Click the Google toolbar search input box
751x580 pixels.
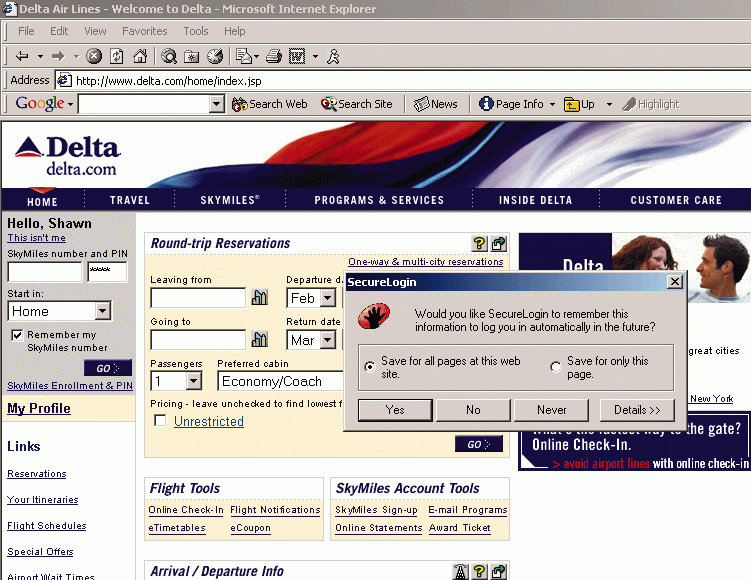pos(144,104)
